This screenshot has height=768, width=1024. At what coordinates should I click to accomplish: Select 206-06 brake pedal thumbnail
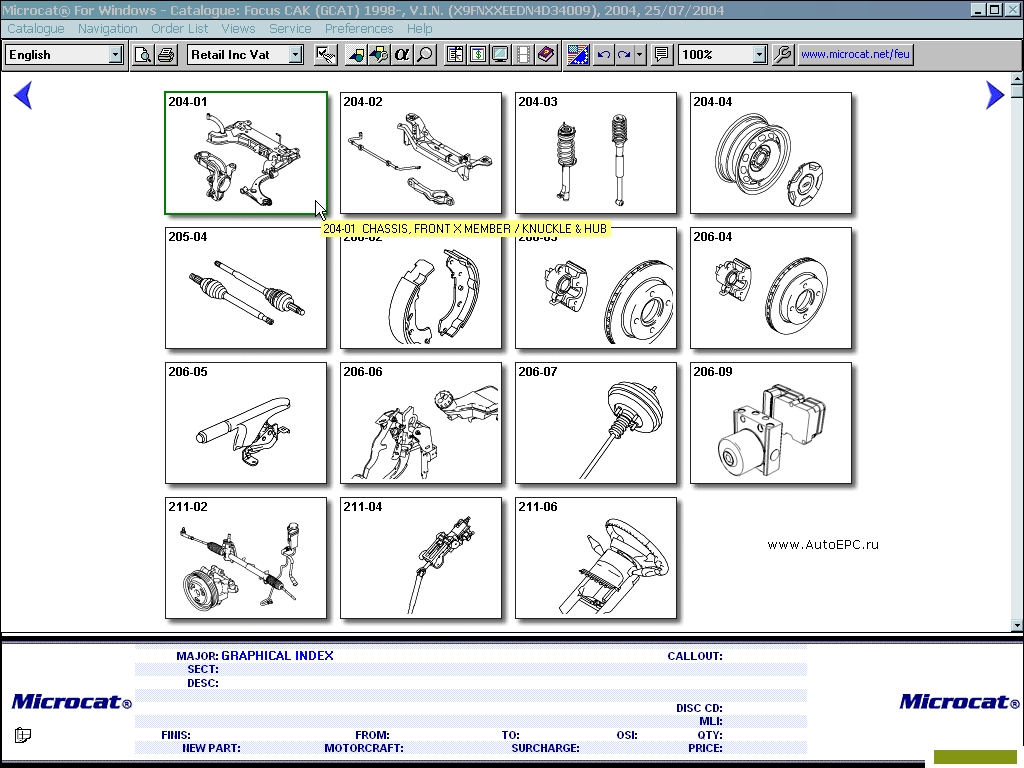[x=421, y=423]
